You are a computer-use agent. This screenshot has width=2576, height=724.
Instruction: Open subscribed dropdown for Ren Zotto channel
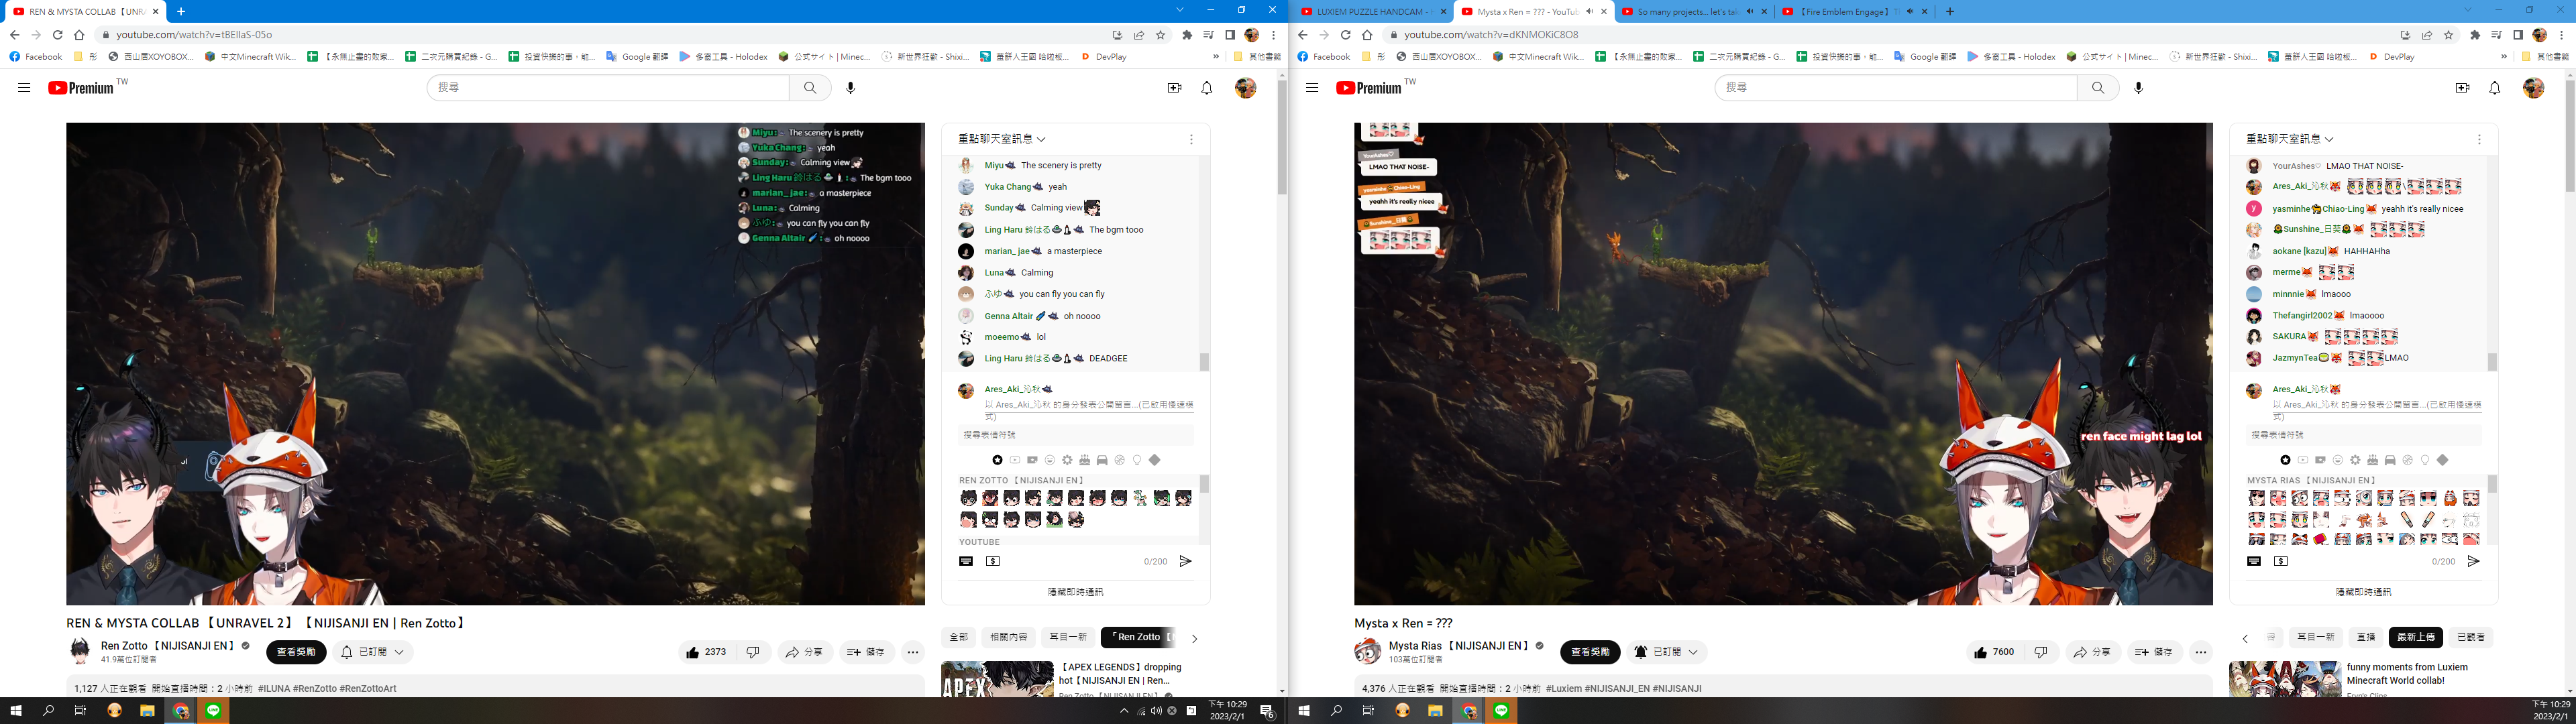pos(373,652)
